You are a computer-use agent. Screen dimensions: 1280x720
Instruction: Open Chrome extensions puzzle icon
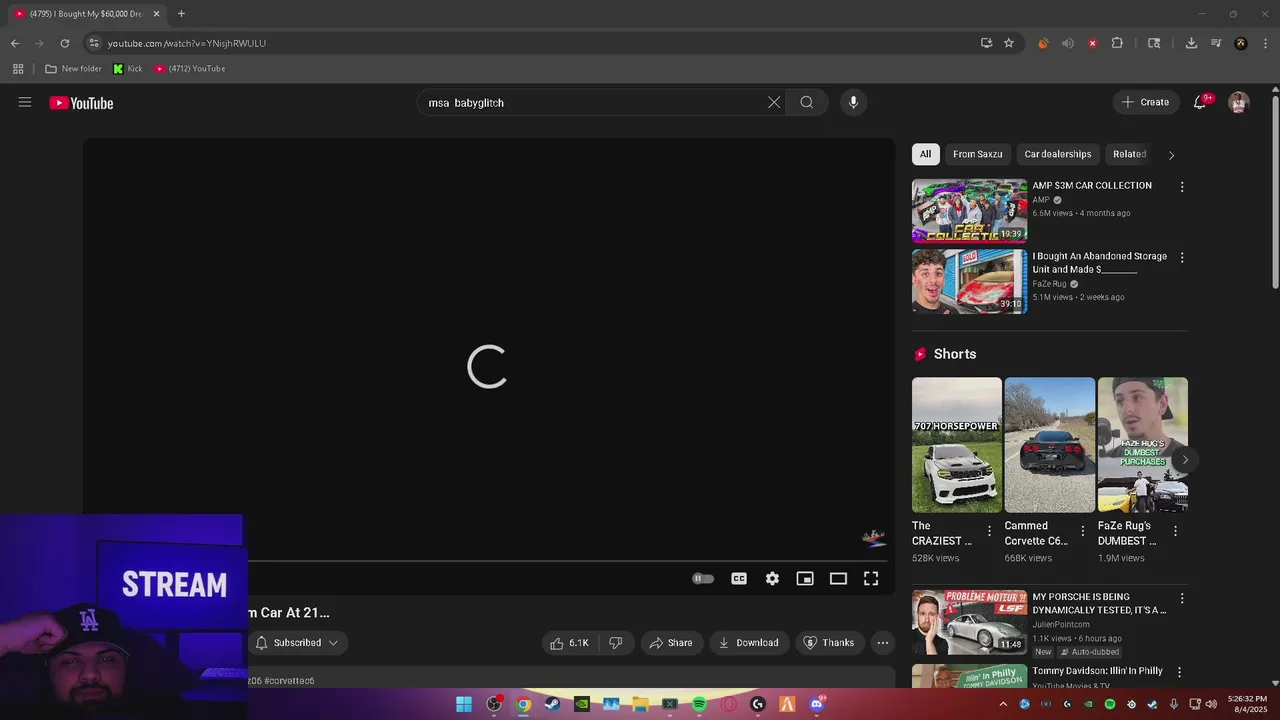[1117, 43]
